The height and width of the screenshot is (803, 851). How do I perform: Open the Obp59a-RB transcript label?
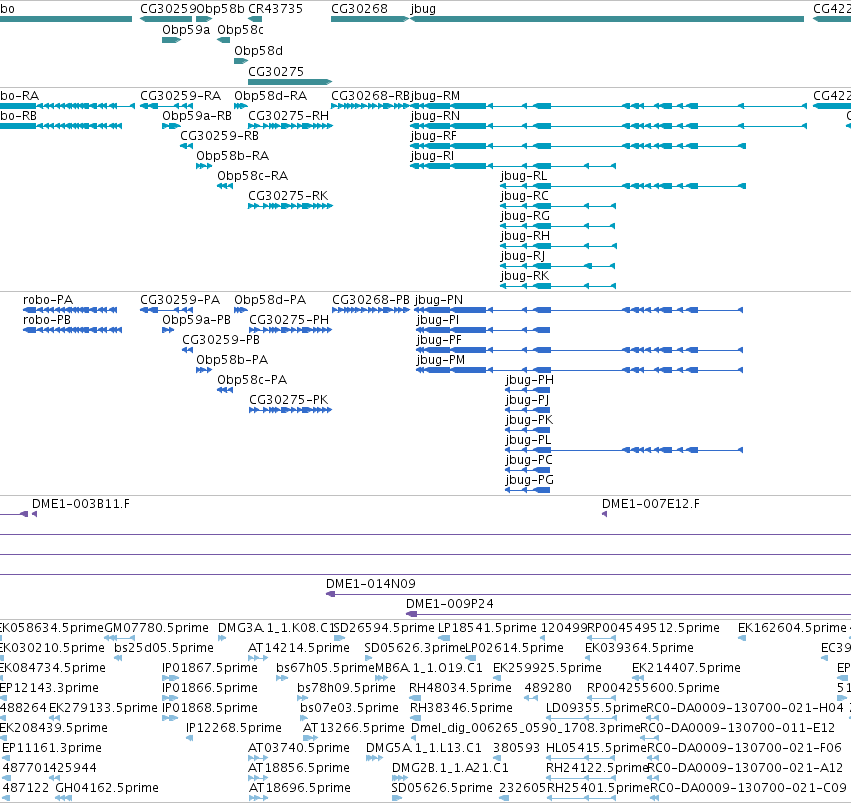(x=197, y=116)
